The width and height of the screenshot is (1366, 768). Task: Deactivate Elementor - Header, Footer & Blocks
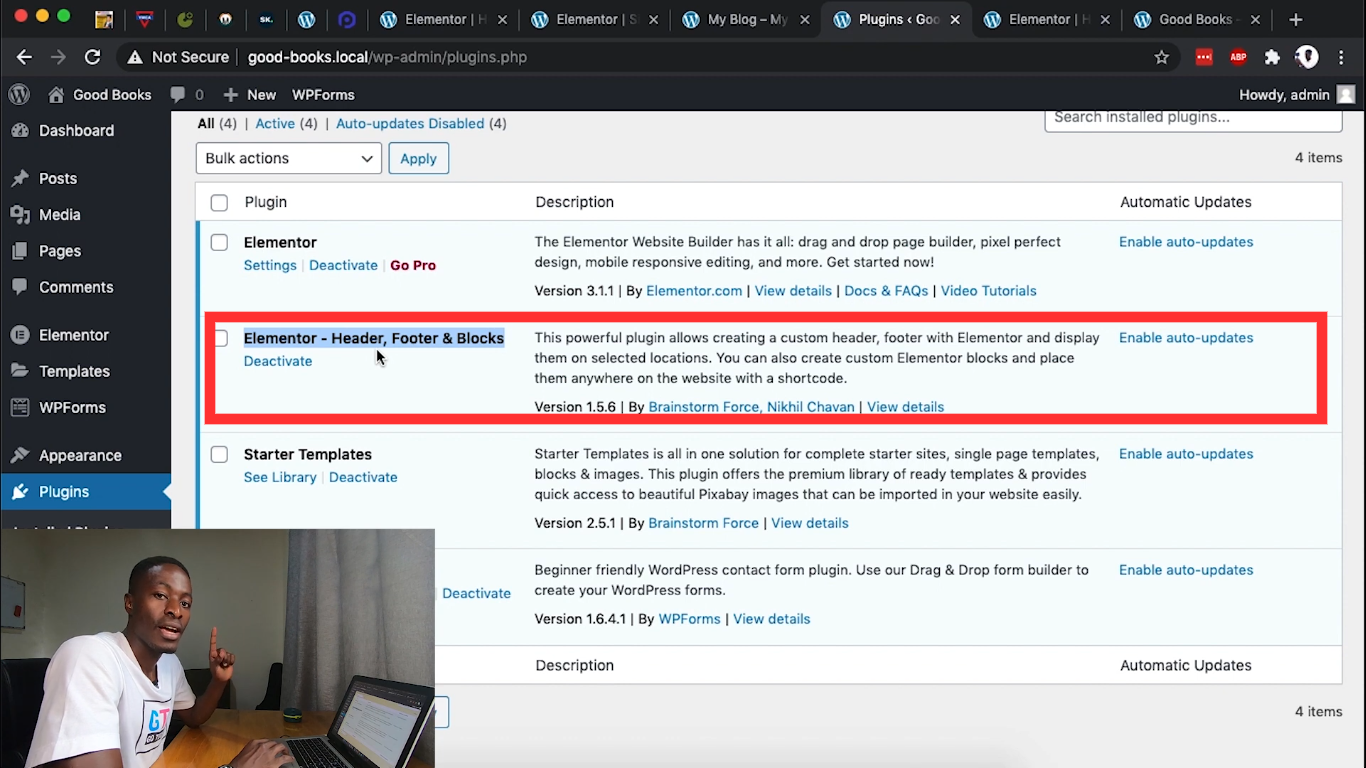[278, 361]
